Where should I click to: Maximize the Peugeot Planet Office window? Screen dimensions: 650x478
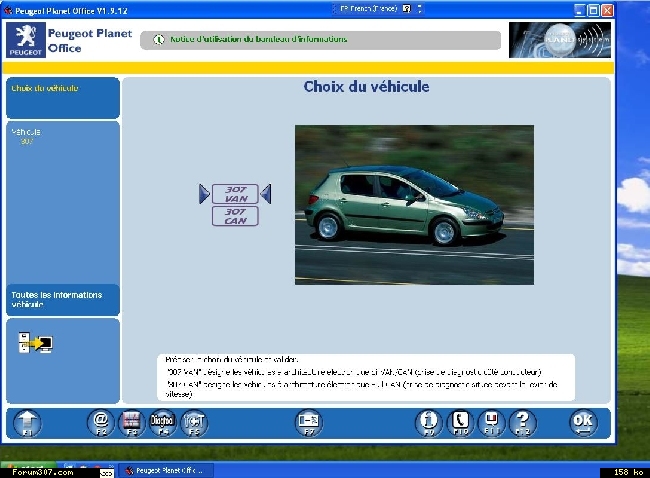click(x=594, y=10)
